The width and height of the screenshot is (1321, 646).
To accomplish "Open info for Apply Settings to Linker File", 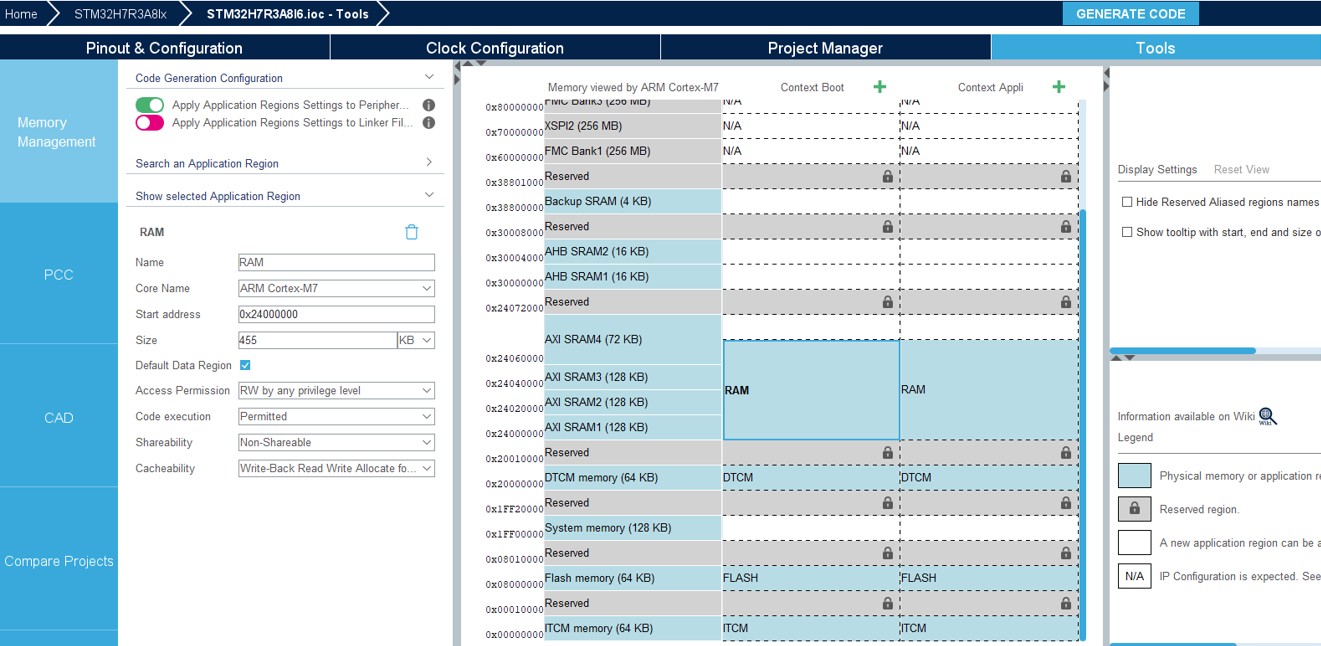I will pyautogui.click(x=429, y=123).
